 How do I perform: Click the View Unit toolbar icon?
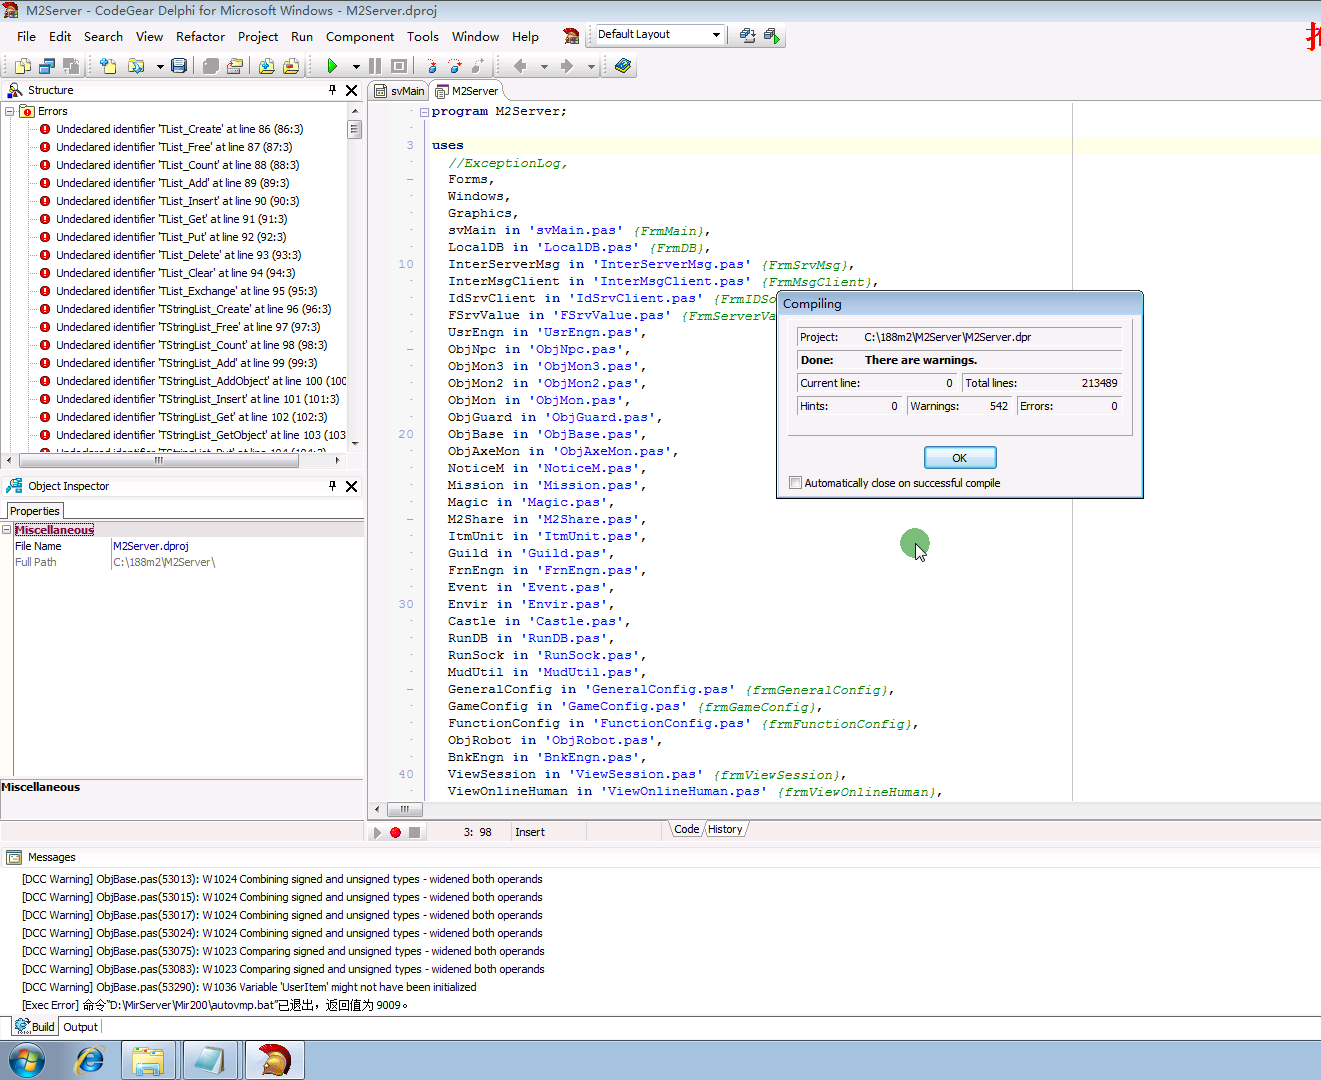23,66
